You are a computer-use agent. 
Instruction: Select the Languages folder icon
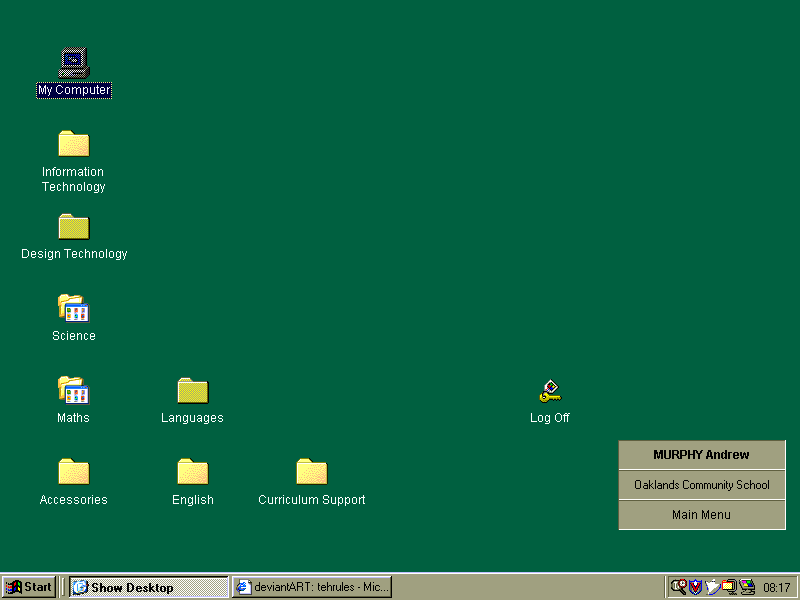(193, 390)
